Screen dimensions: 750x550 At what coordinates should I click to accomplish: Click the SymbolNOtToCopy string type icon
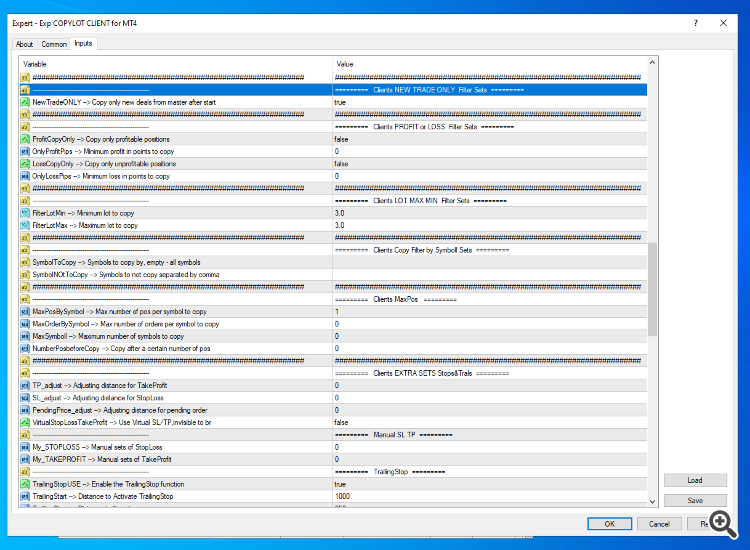click(x=25, y=275)
